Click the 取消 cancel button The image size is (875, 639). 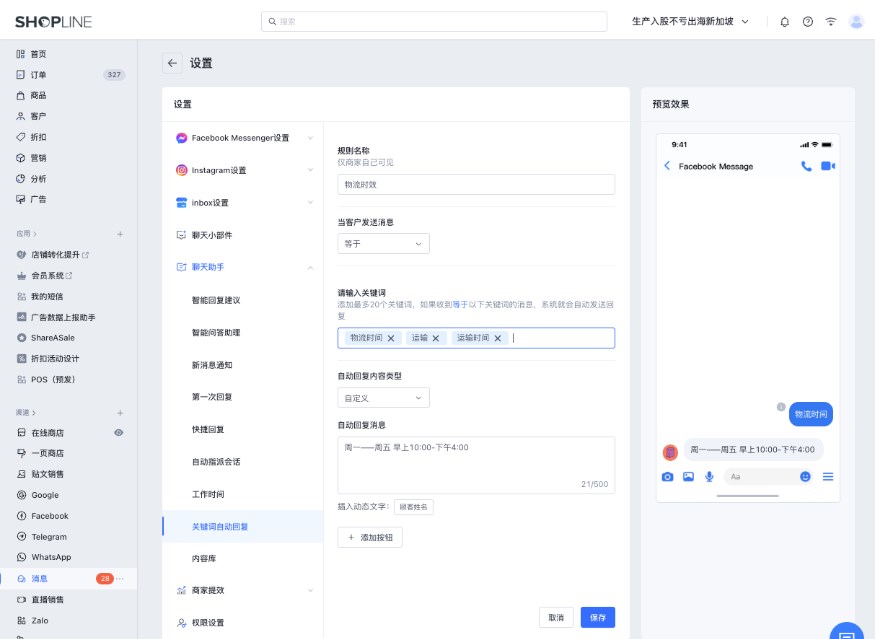556,617
